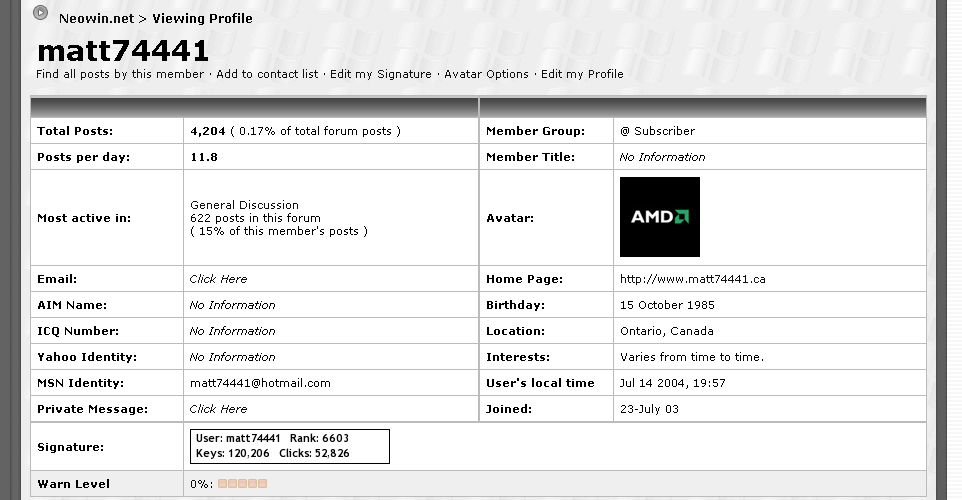Click the signature stats banner image
The width and height of the screenshot is (962, 500).
pyautogui.click(x=290, y=446)
